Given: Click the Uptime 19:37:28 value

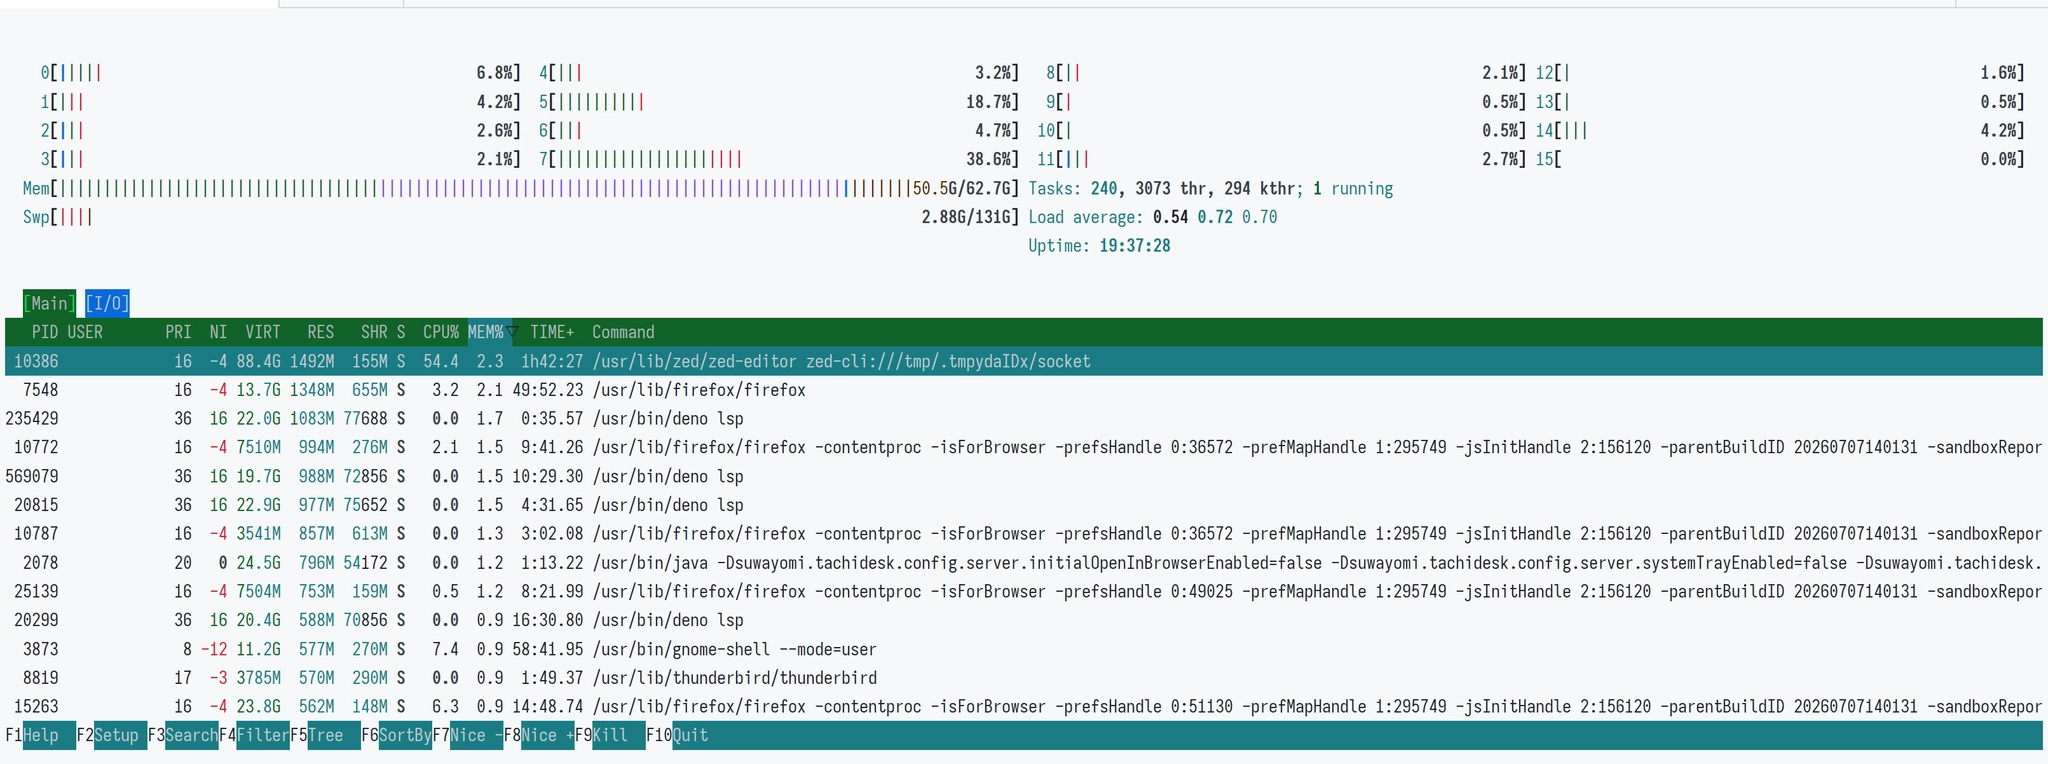Looking at the screenshot, I should point(1135,246).
